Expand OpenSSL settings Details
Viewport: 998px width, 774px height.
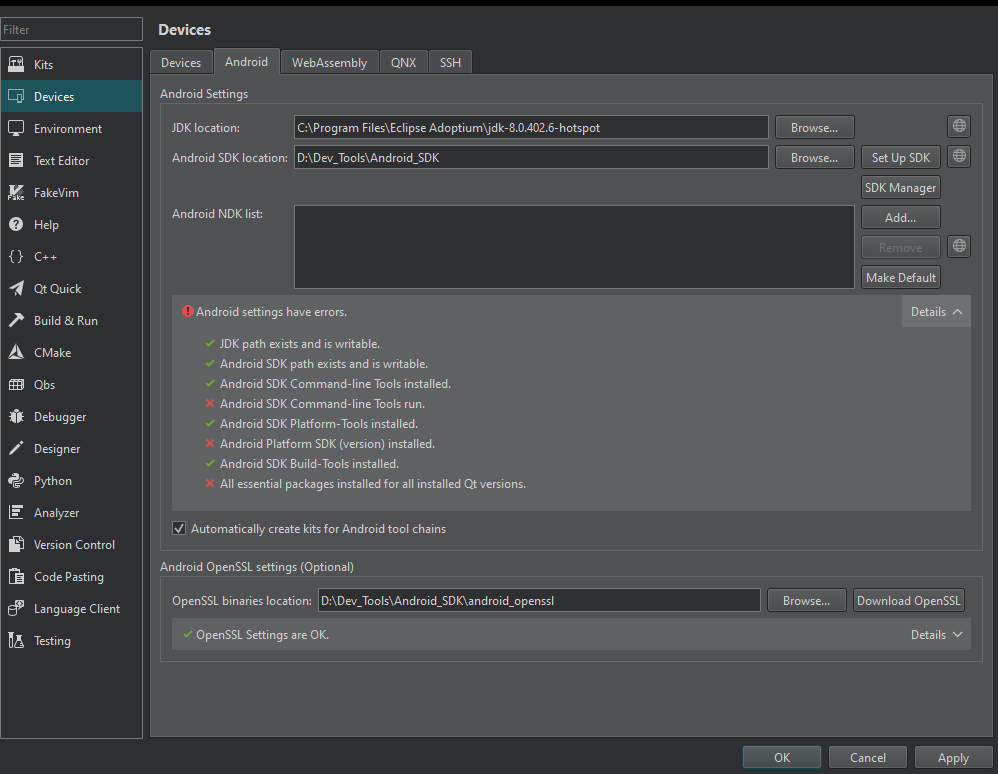click(936, 634)
